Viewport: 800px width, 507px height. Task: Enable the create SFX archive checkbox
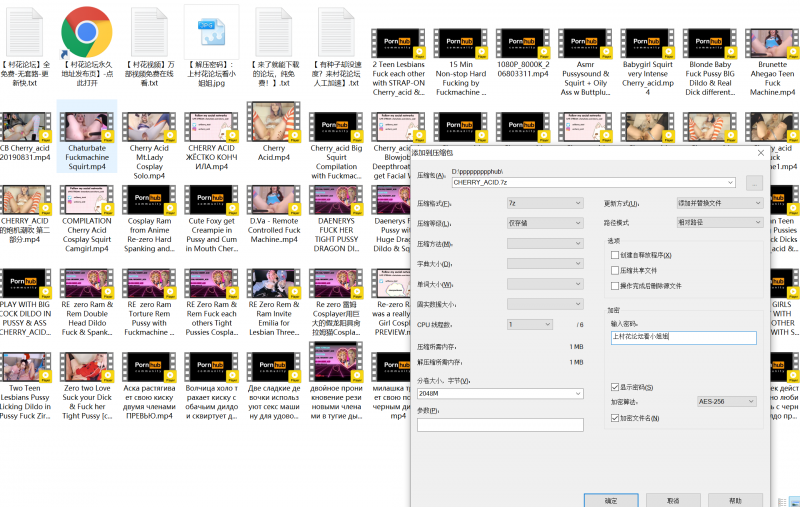coord(614,255)
